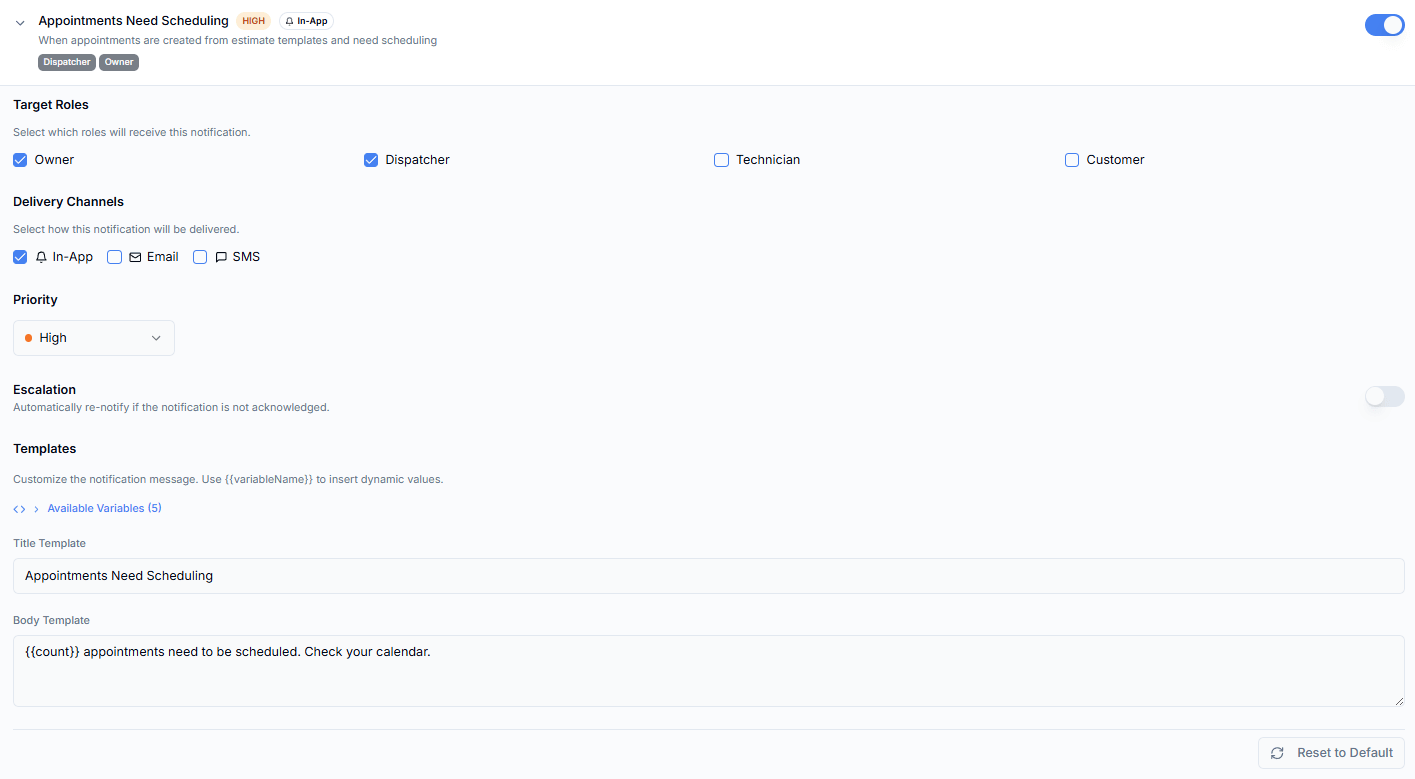
Task: Enable the SMS delivery channel checkbox
Action: (200, 257)
